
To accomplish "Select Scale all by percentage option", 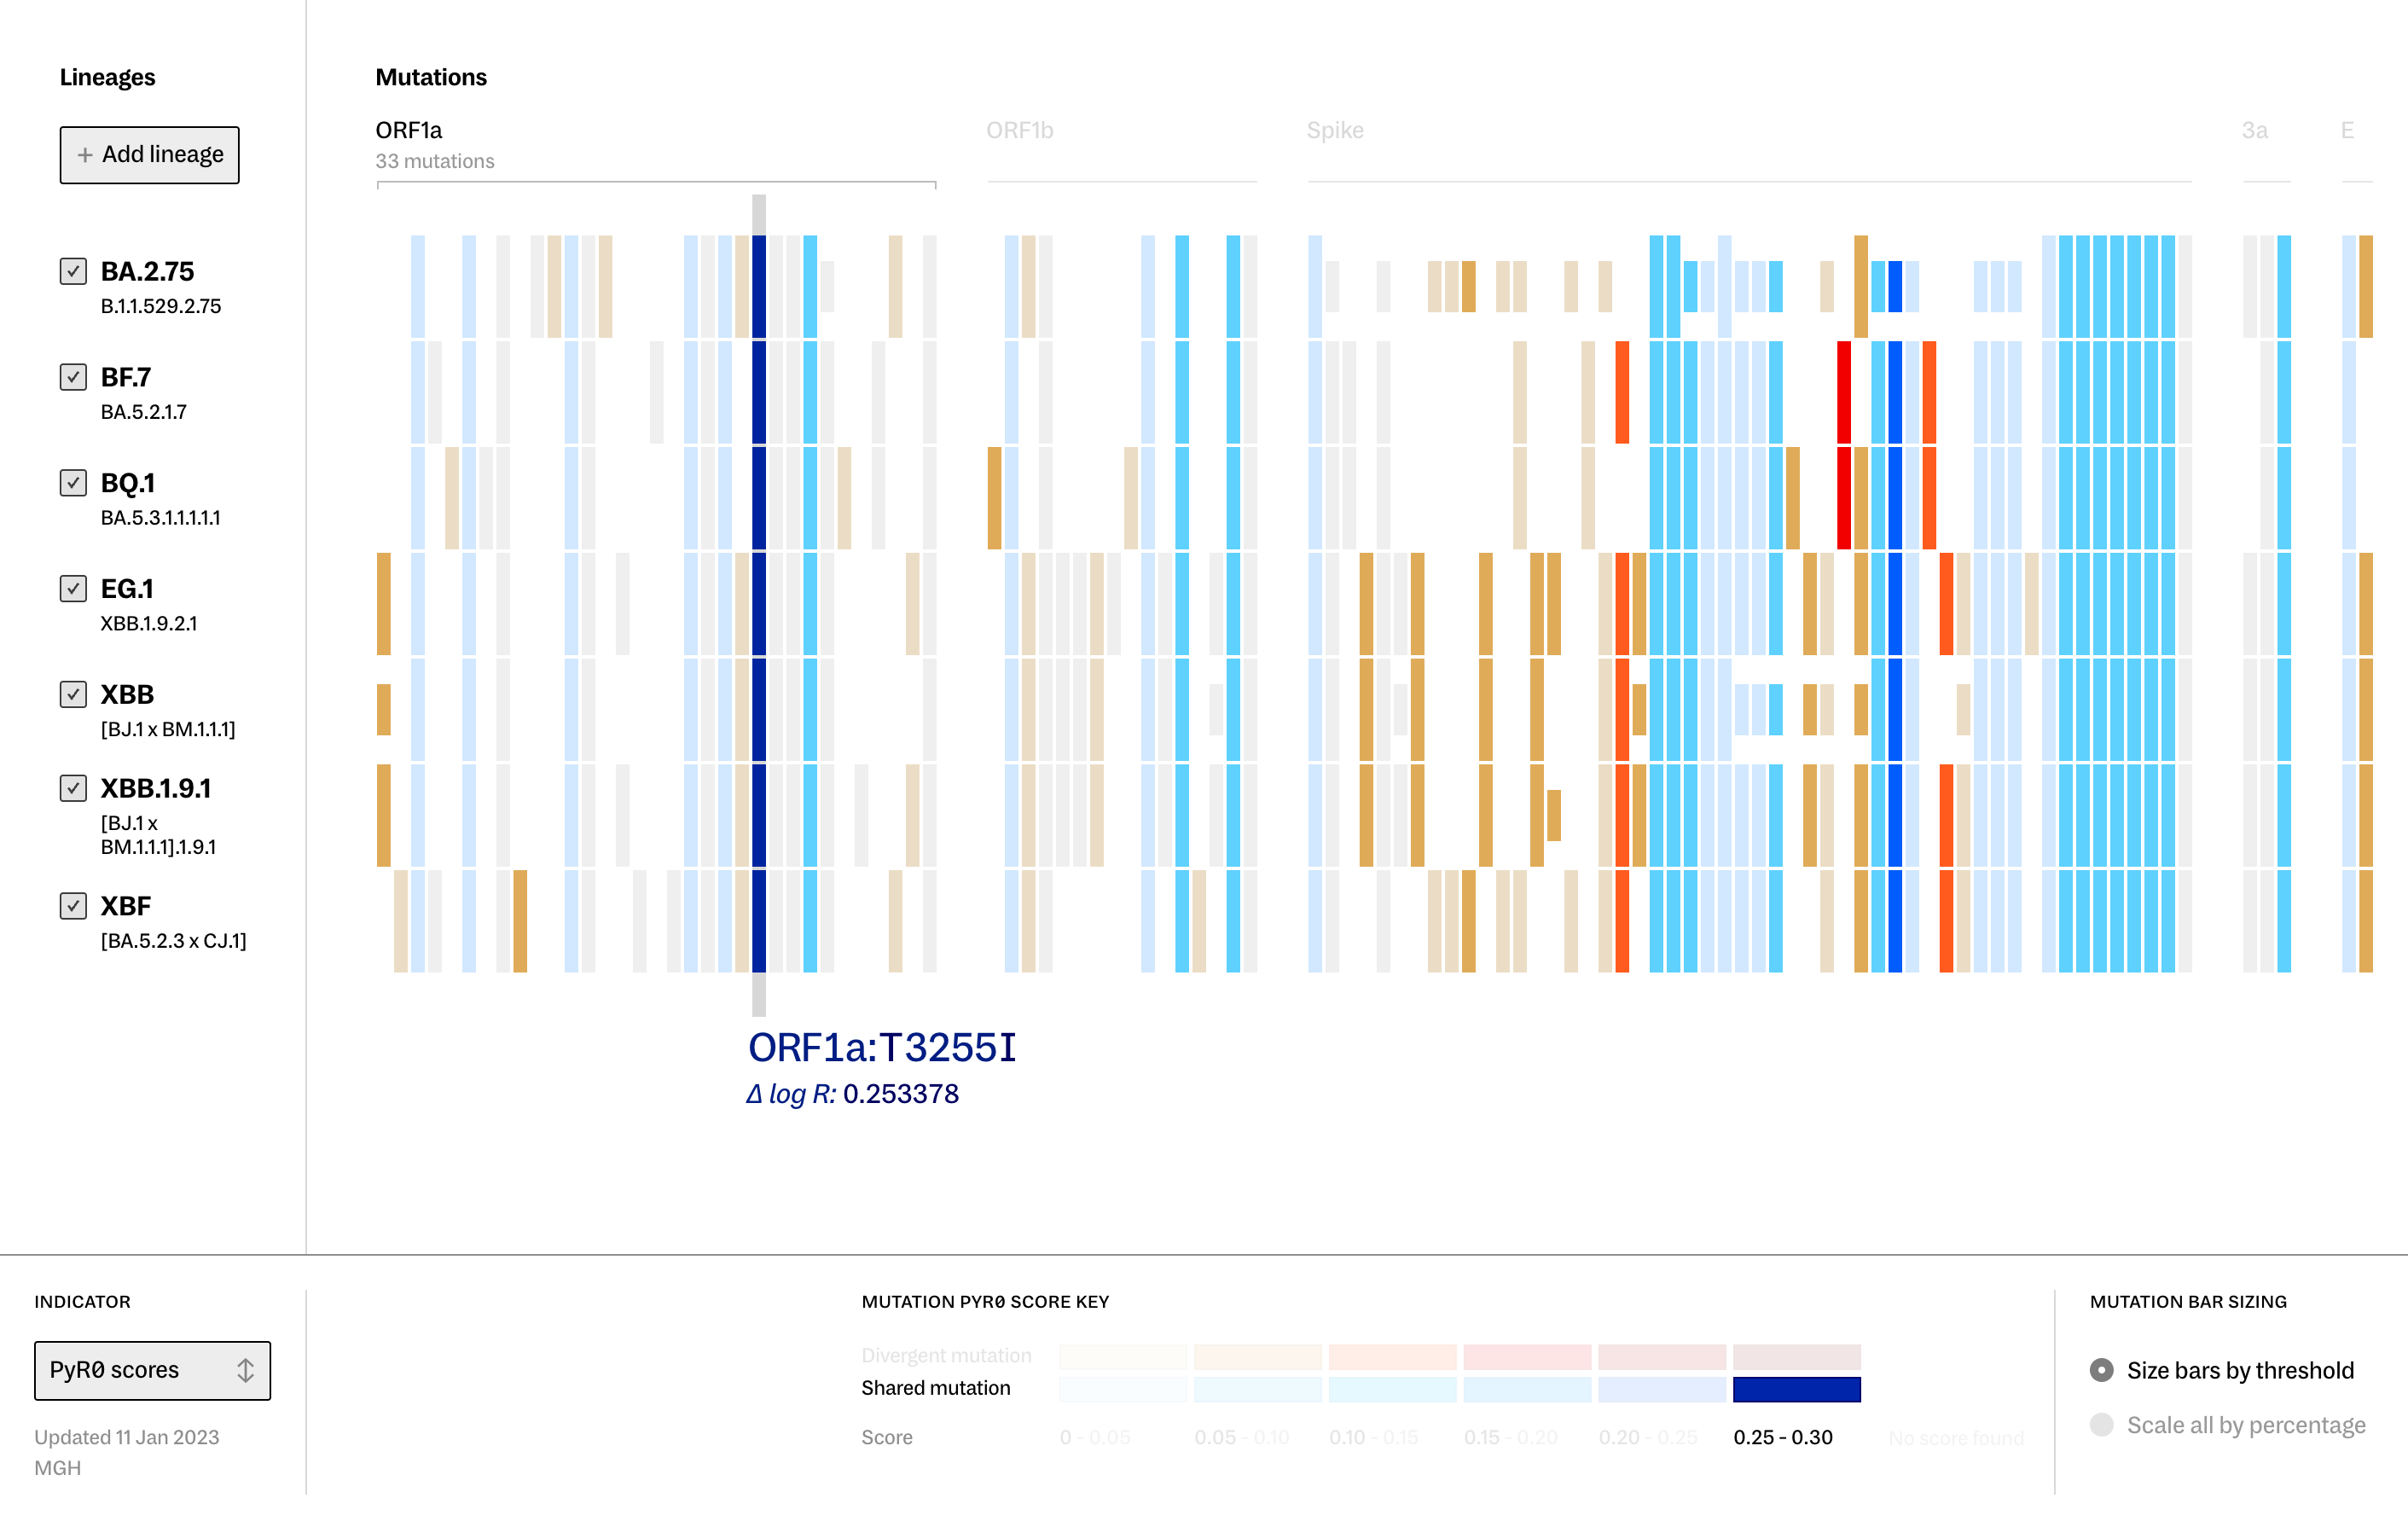I will 2101,1425.
